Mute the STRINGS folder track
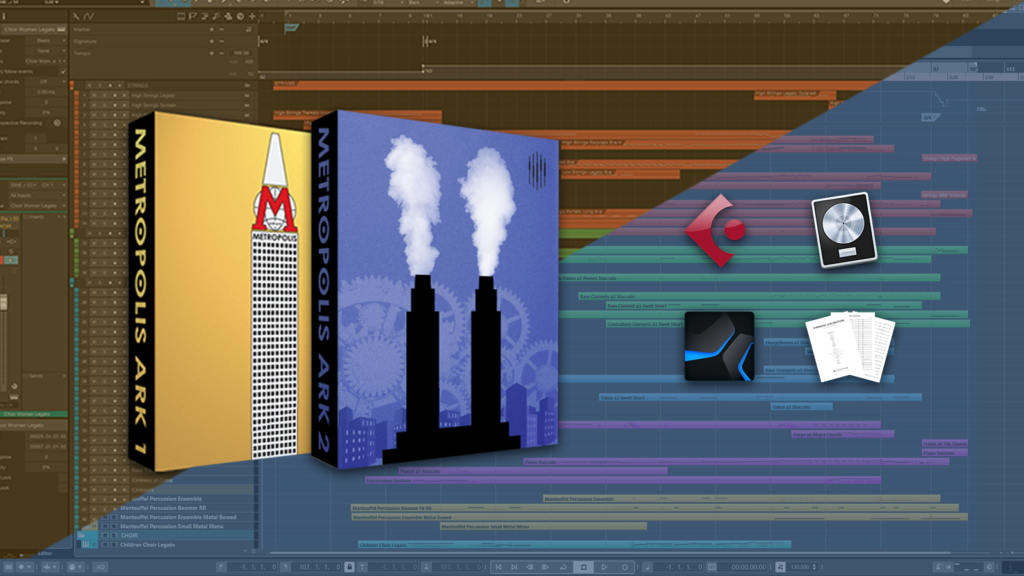The width and height of the screenshot is (1024, 576). coord(91,86)
